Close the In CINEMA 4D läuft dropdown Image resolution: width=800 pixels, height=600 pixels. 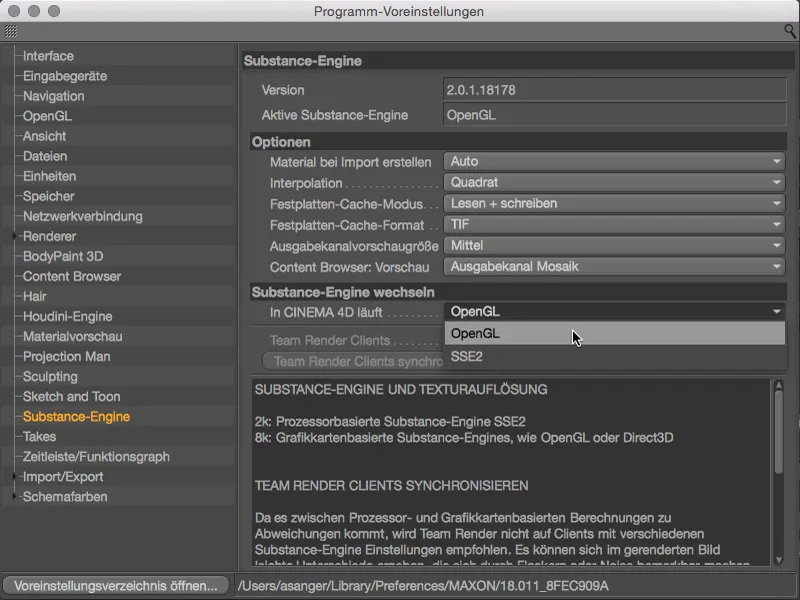(x=614, y=311)
